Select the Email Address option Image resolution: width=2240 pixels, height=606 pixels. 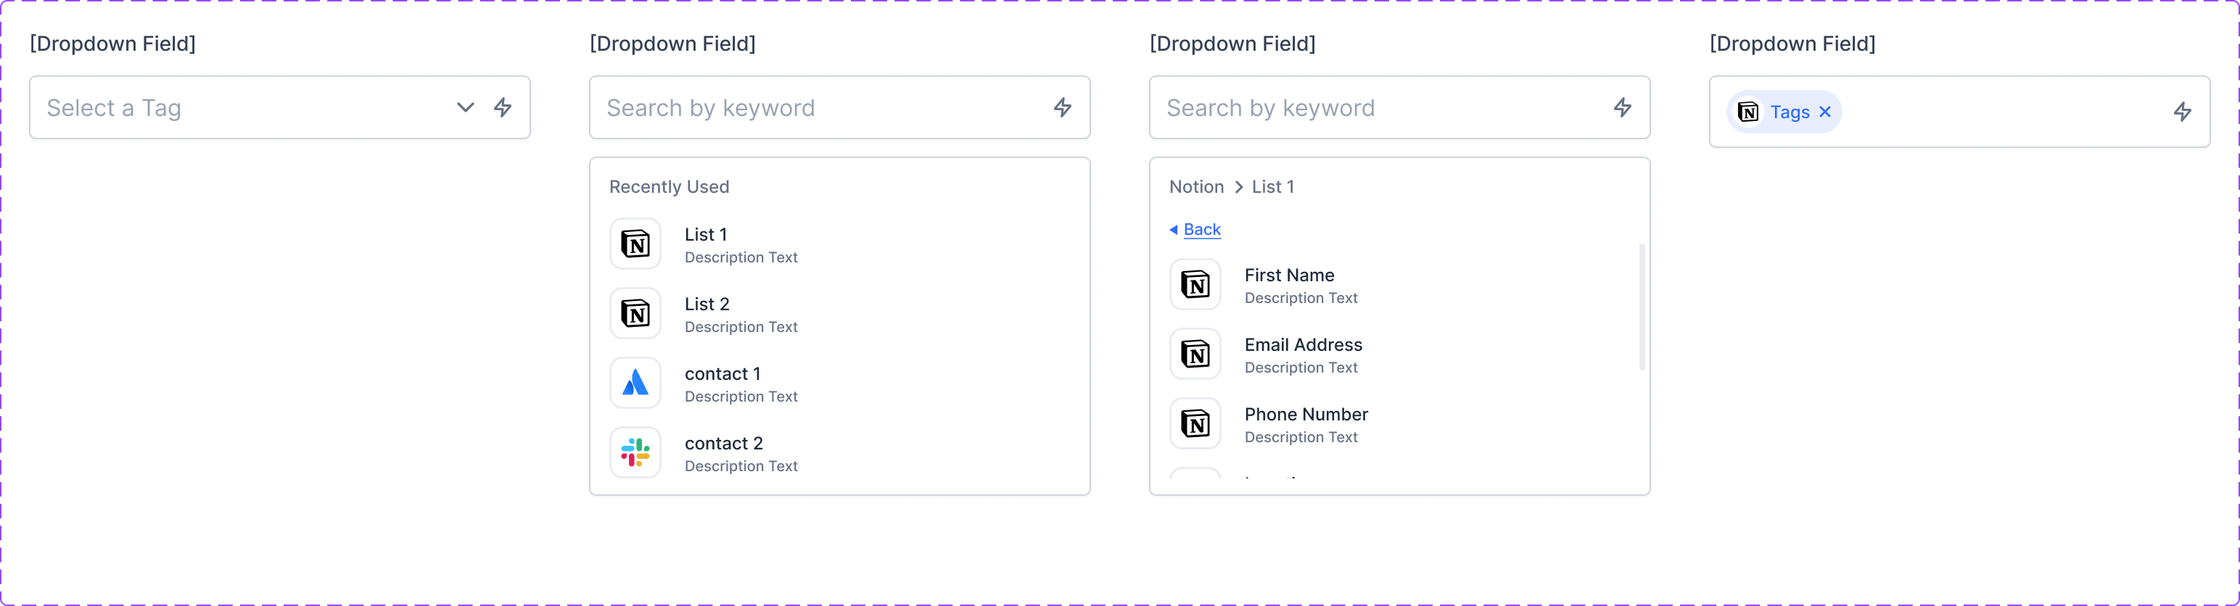[1400, 354]
